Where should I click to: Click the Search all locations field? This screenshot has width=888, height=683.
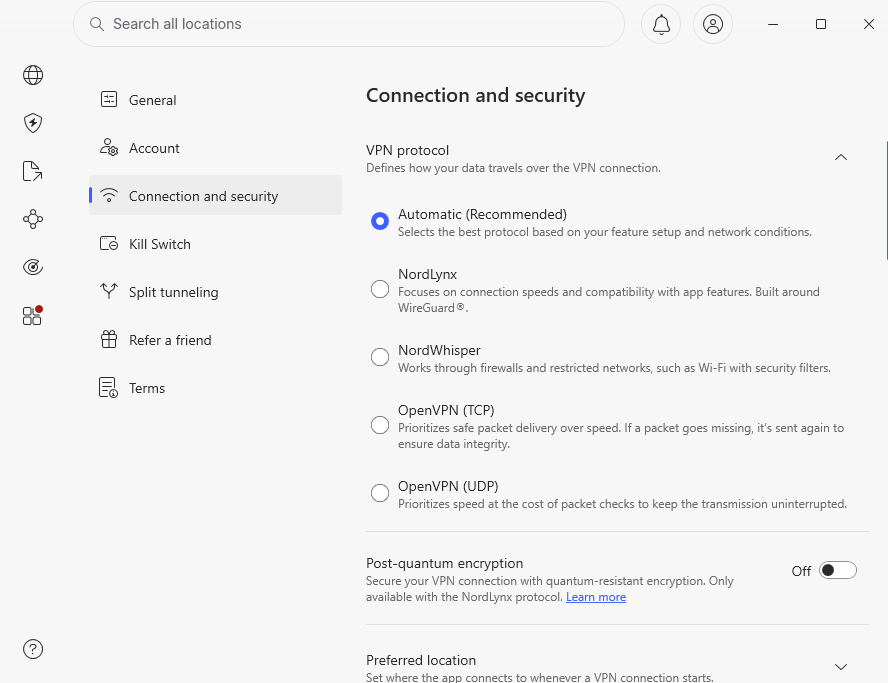[349, 24]
